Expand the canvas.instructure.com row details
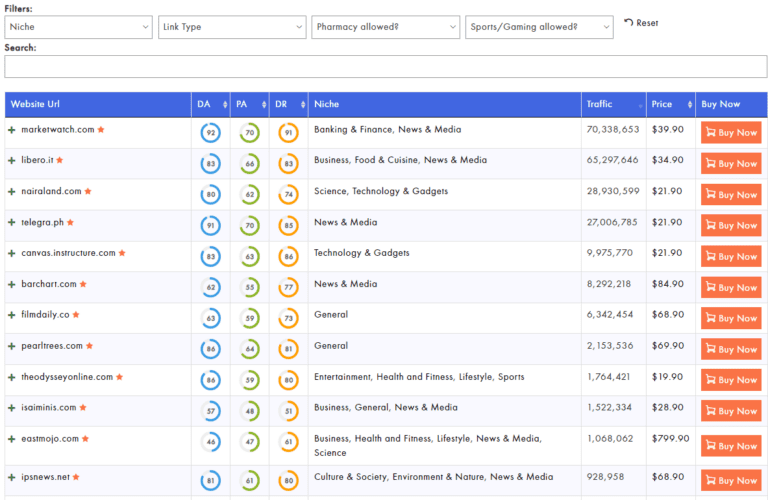 pyautogui.click(x=12, y=253)
